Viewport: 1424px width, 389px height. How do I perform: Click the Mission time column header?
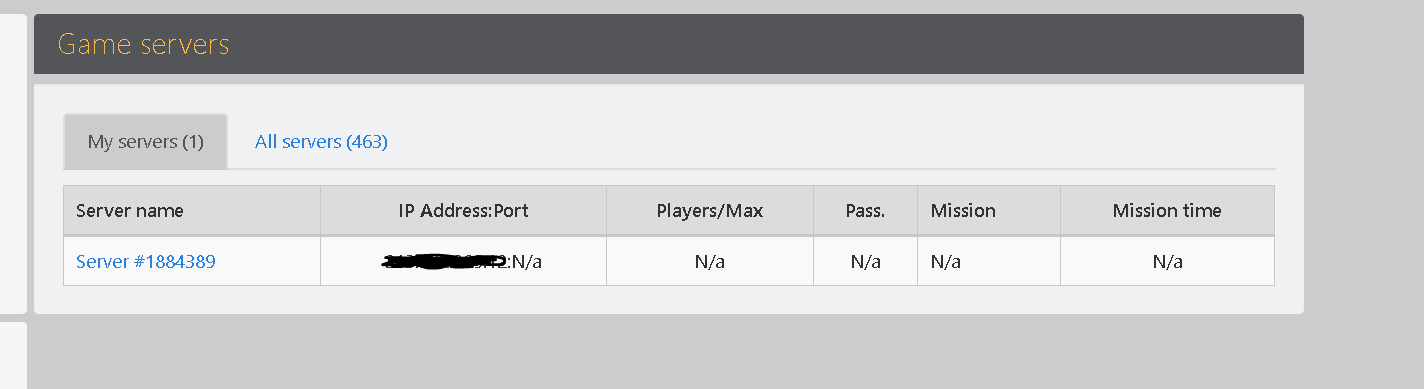coord(1167,211)
